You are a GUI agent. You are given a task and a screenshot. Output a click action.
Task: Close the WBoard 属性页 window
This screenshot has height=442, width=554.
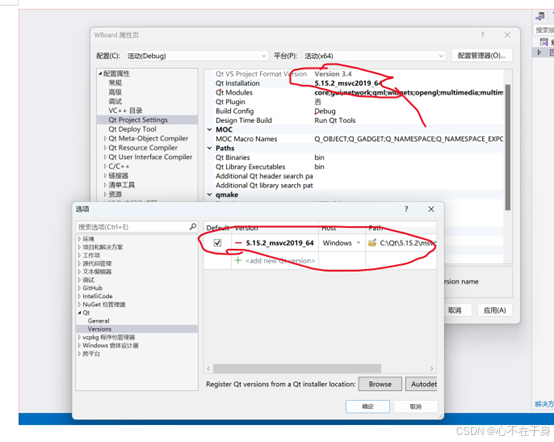tap(507, 35)
